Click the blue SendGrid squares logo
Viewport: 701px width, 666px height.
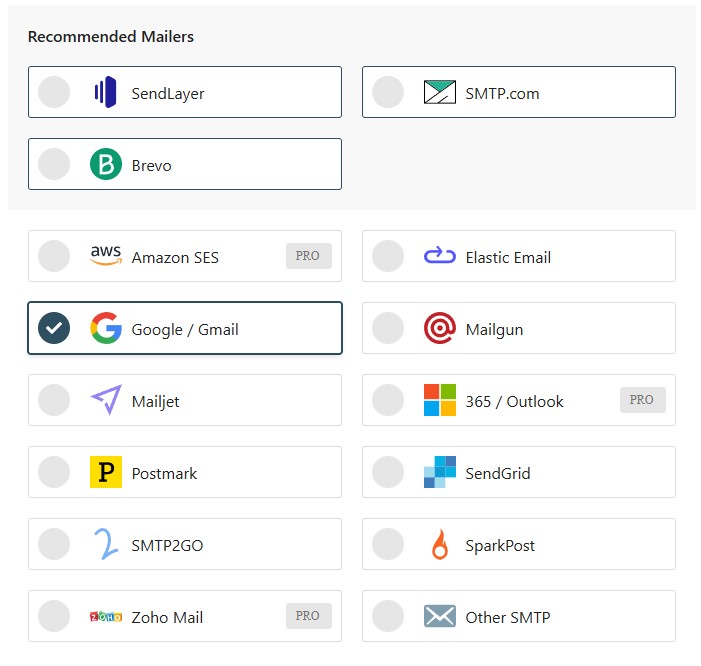point(440,472)
